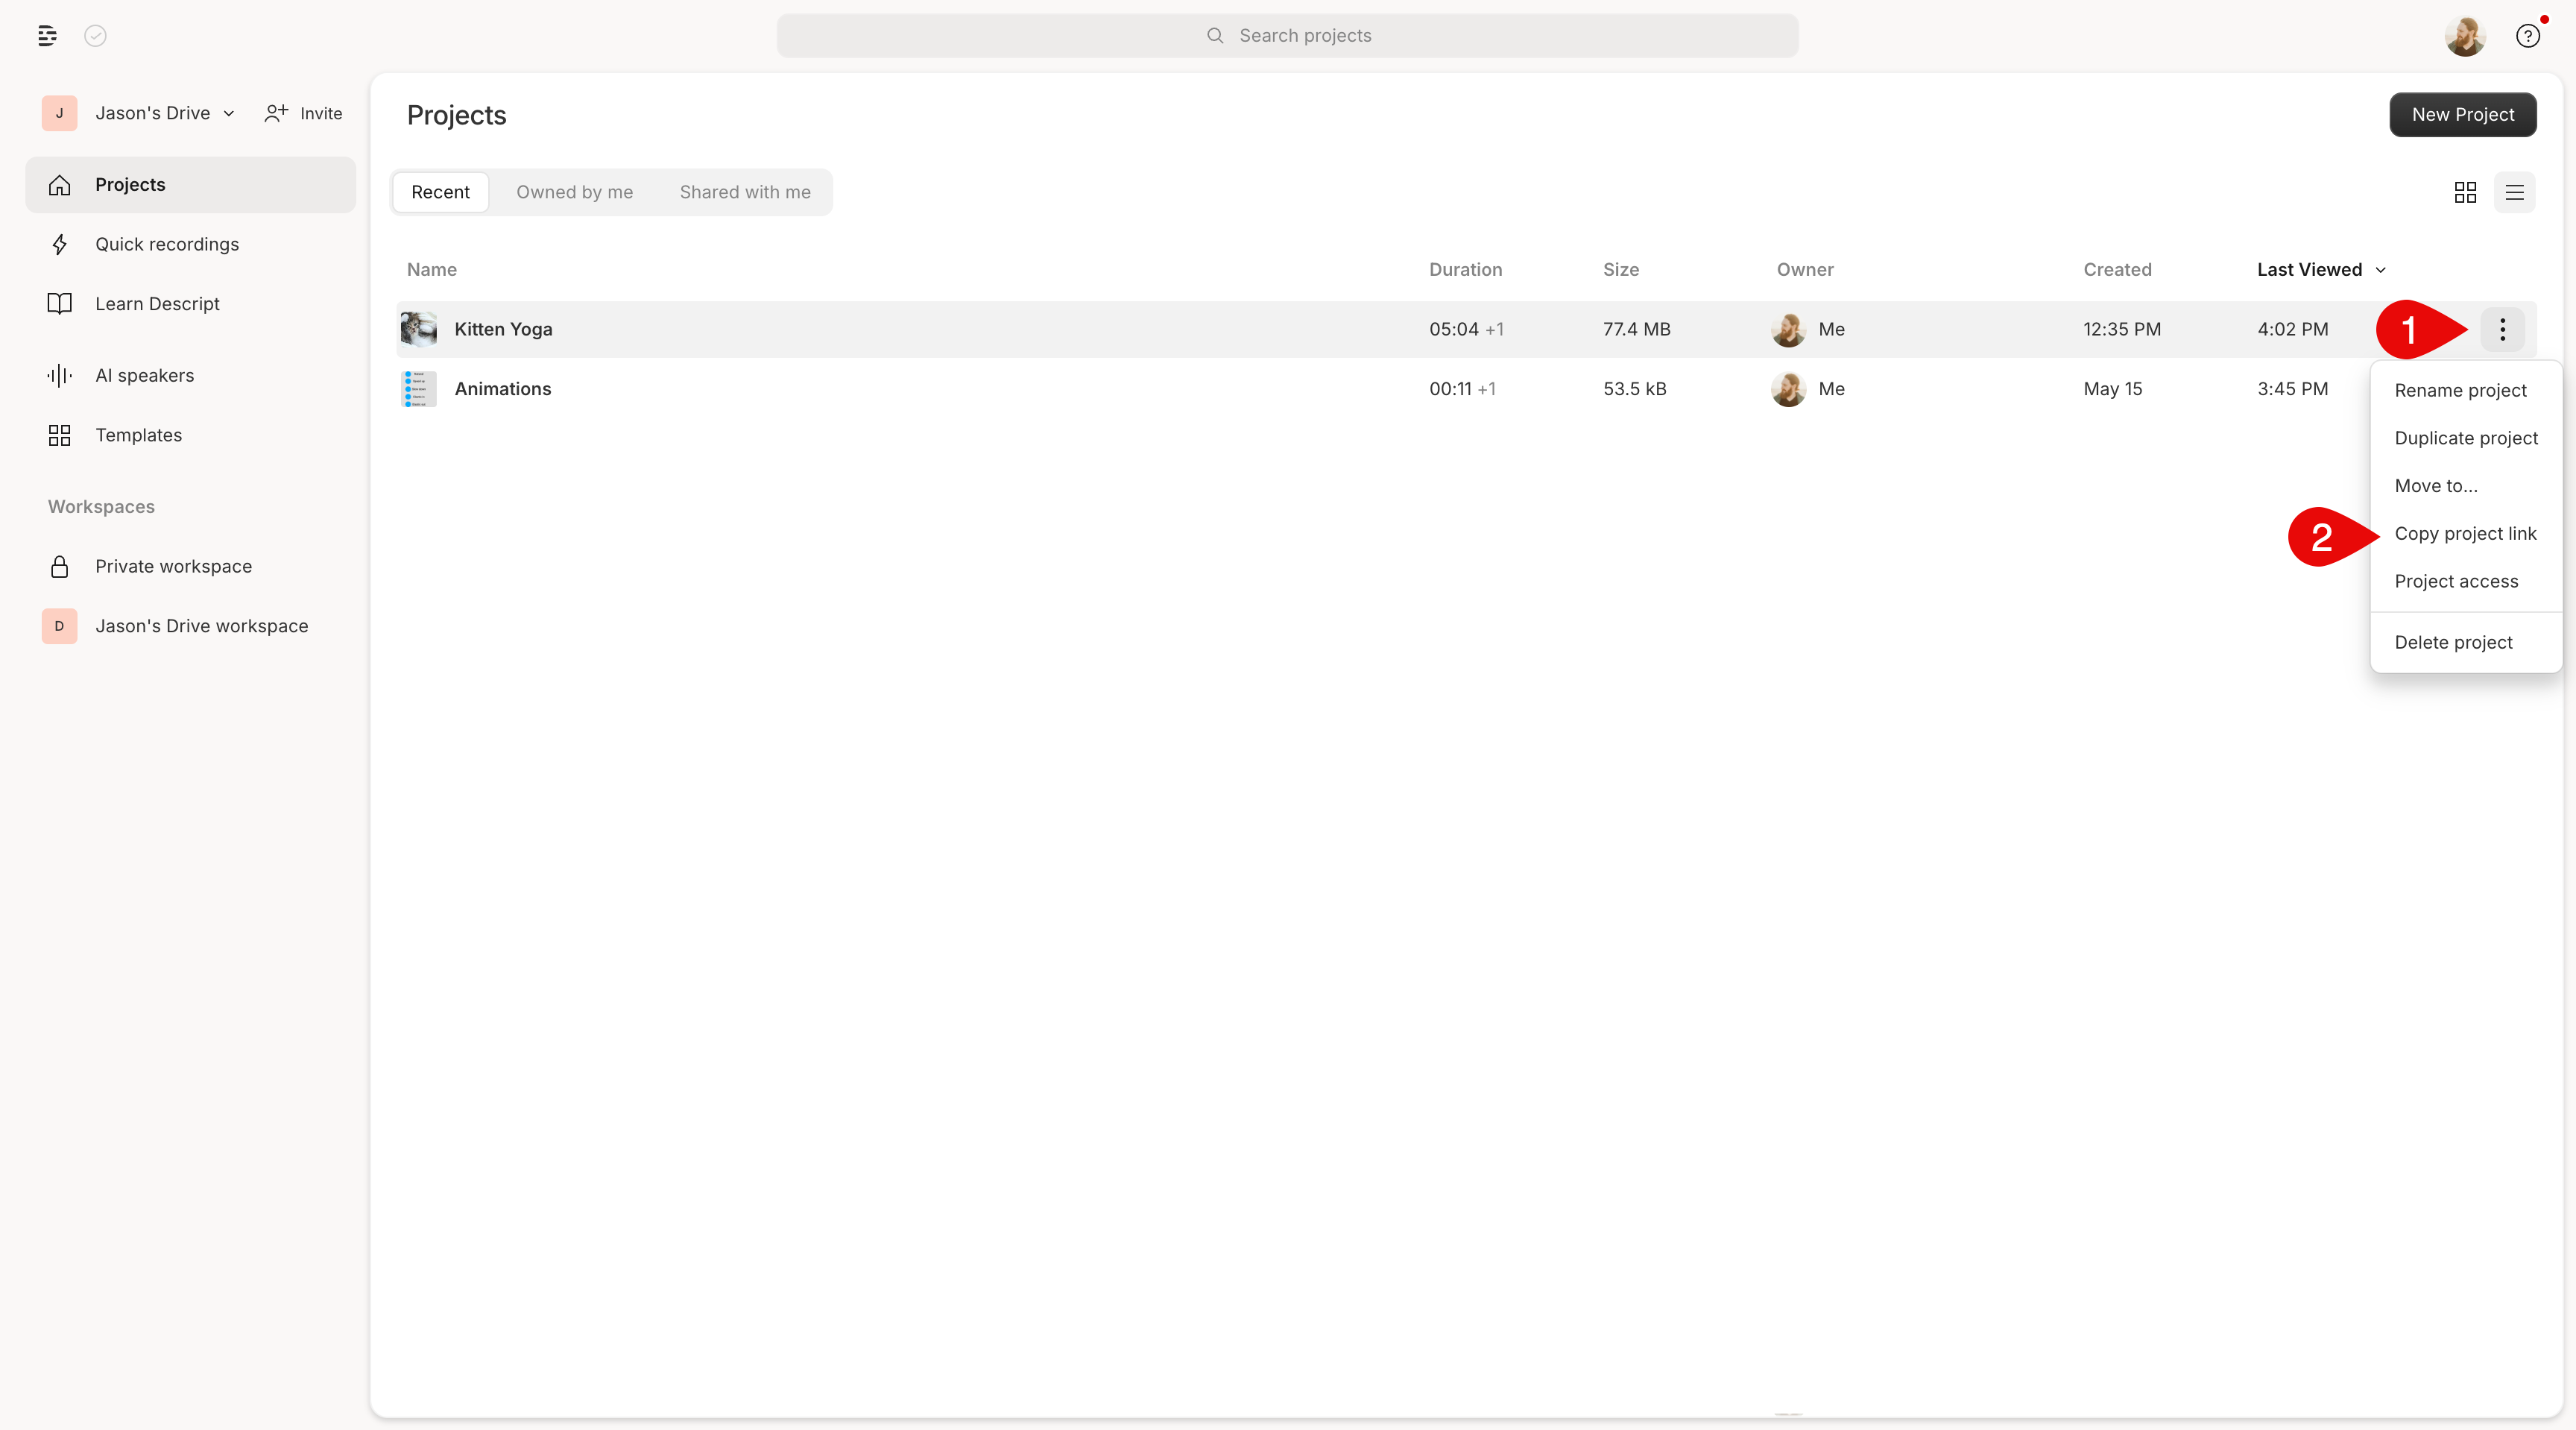This screenshot has height=1430, width=2576.
Task: Toggle the Last Viewed sort arrow
Action: 2380,270
